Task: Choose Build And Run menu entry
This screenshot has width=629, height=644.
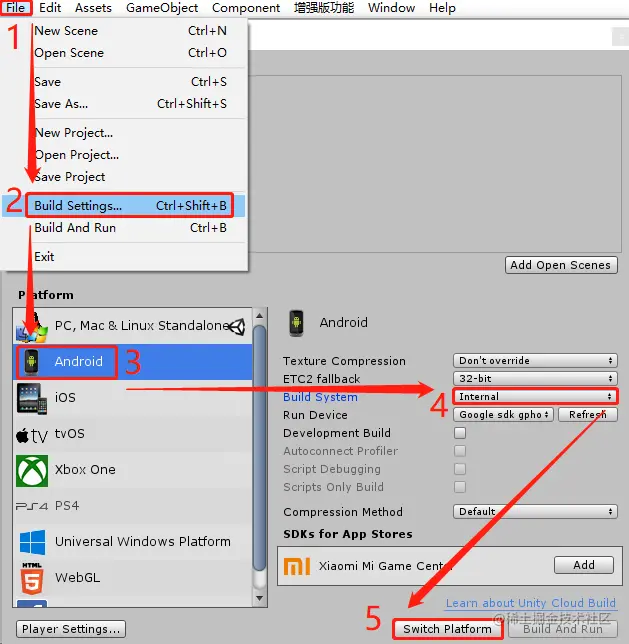Action: coord(124,228)
